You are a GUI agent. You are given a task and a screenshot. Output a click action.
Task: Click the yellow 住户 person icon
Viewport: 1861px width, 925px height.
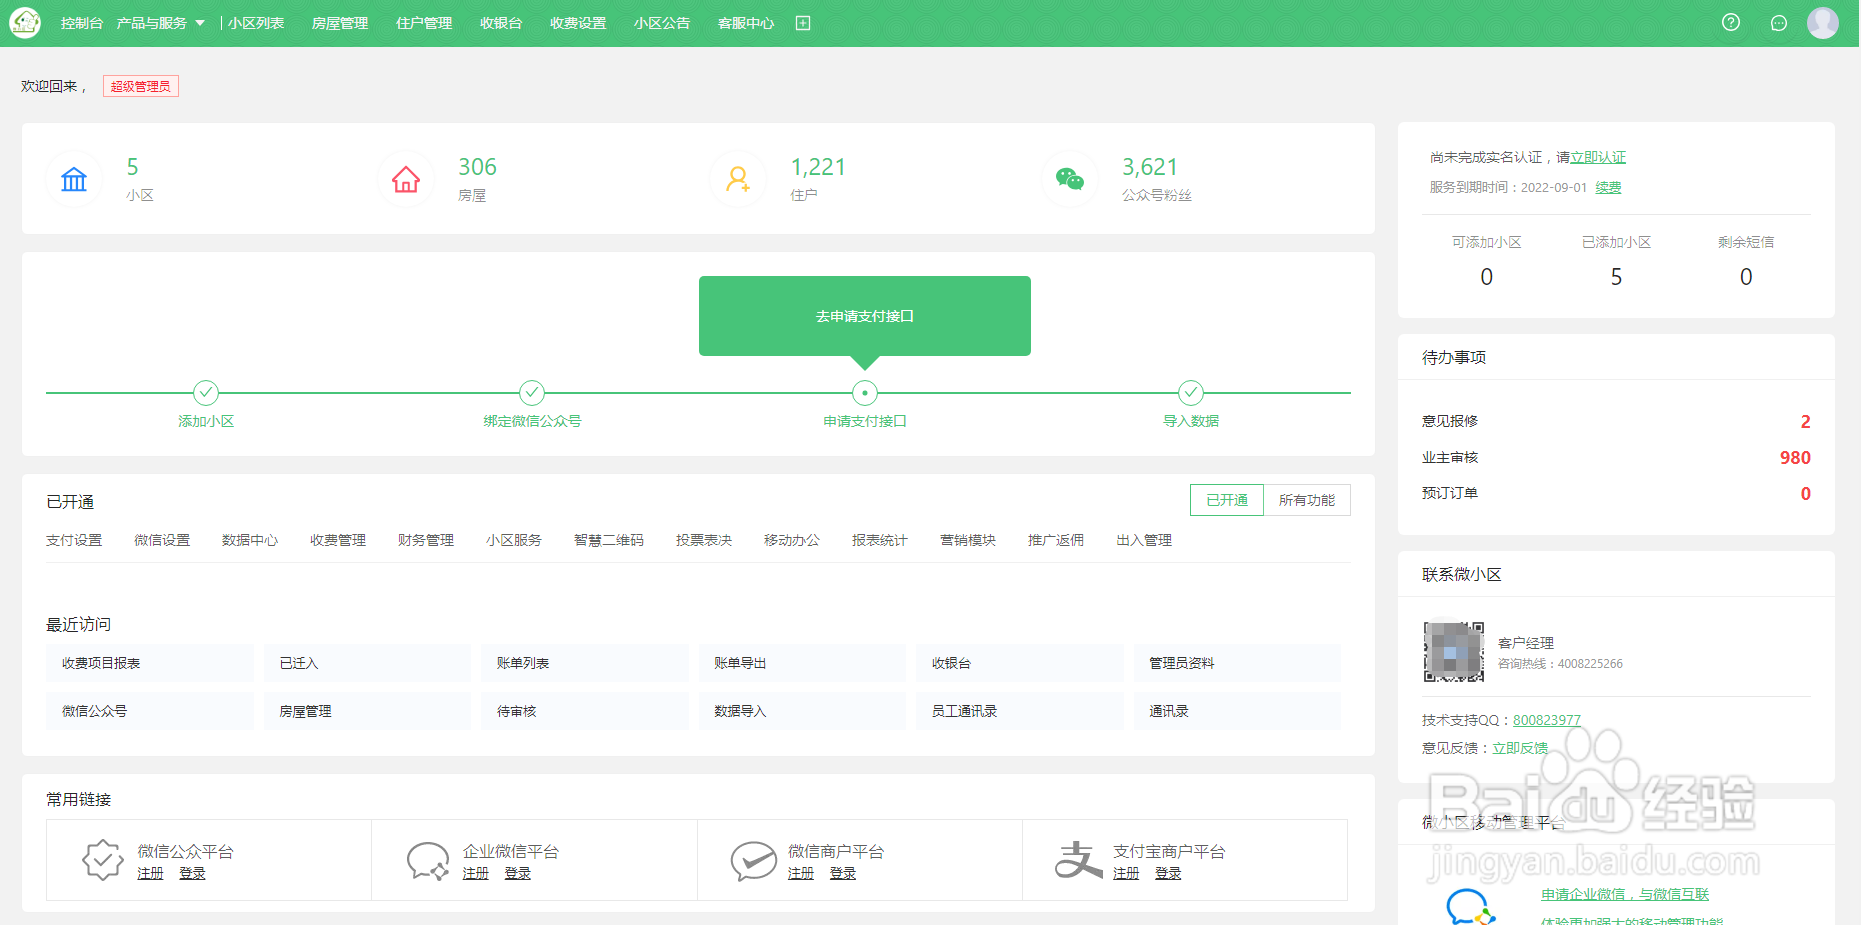tap(738, 180)
